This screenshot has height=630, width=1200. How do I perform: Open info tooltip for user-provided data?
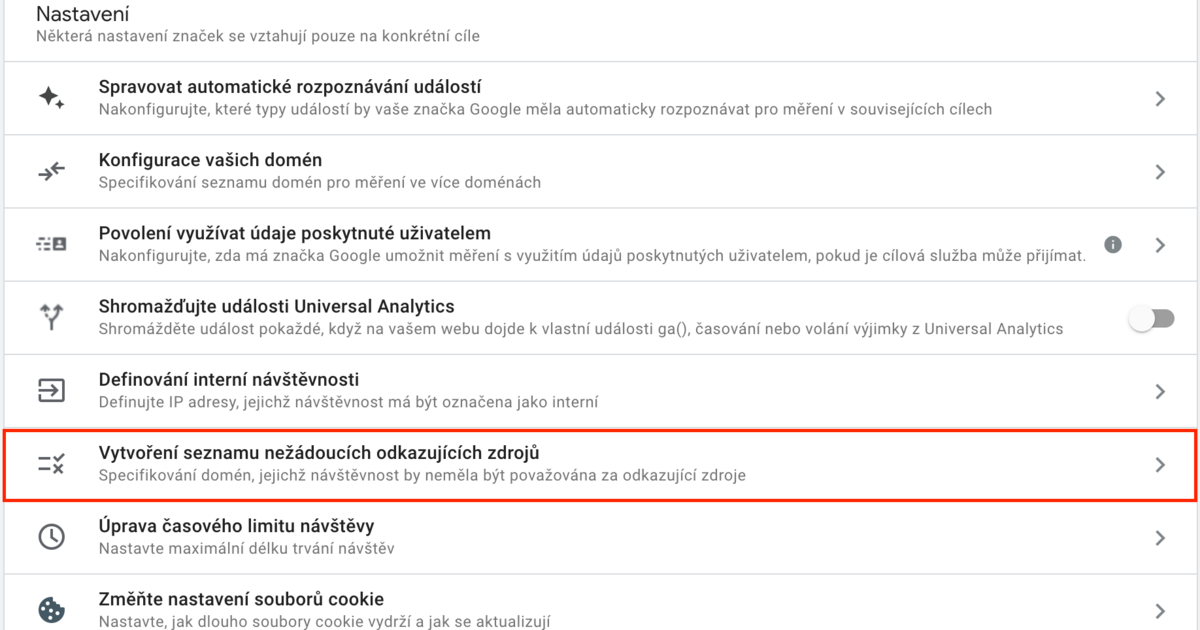click(x=1113, y=244)
